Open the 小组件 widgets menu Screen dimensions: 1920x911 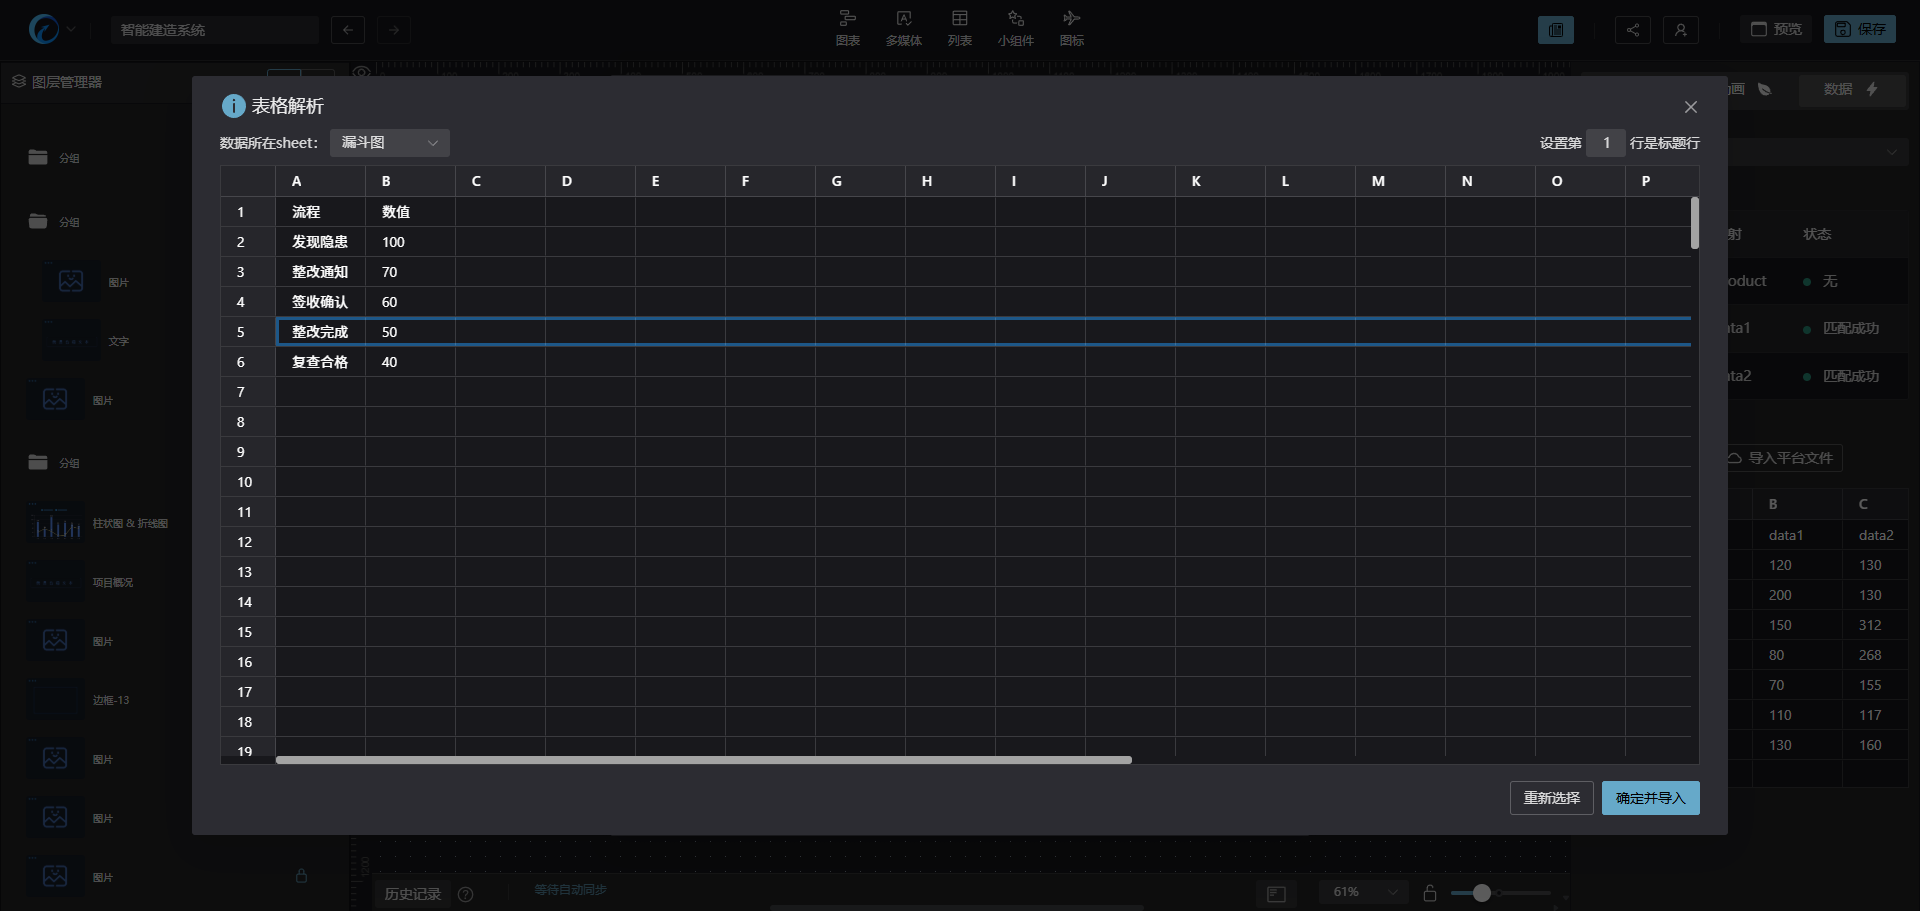(x=1015, y=27)
